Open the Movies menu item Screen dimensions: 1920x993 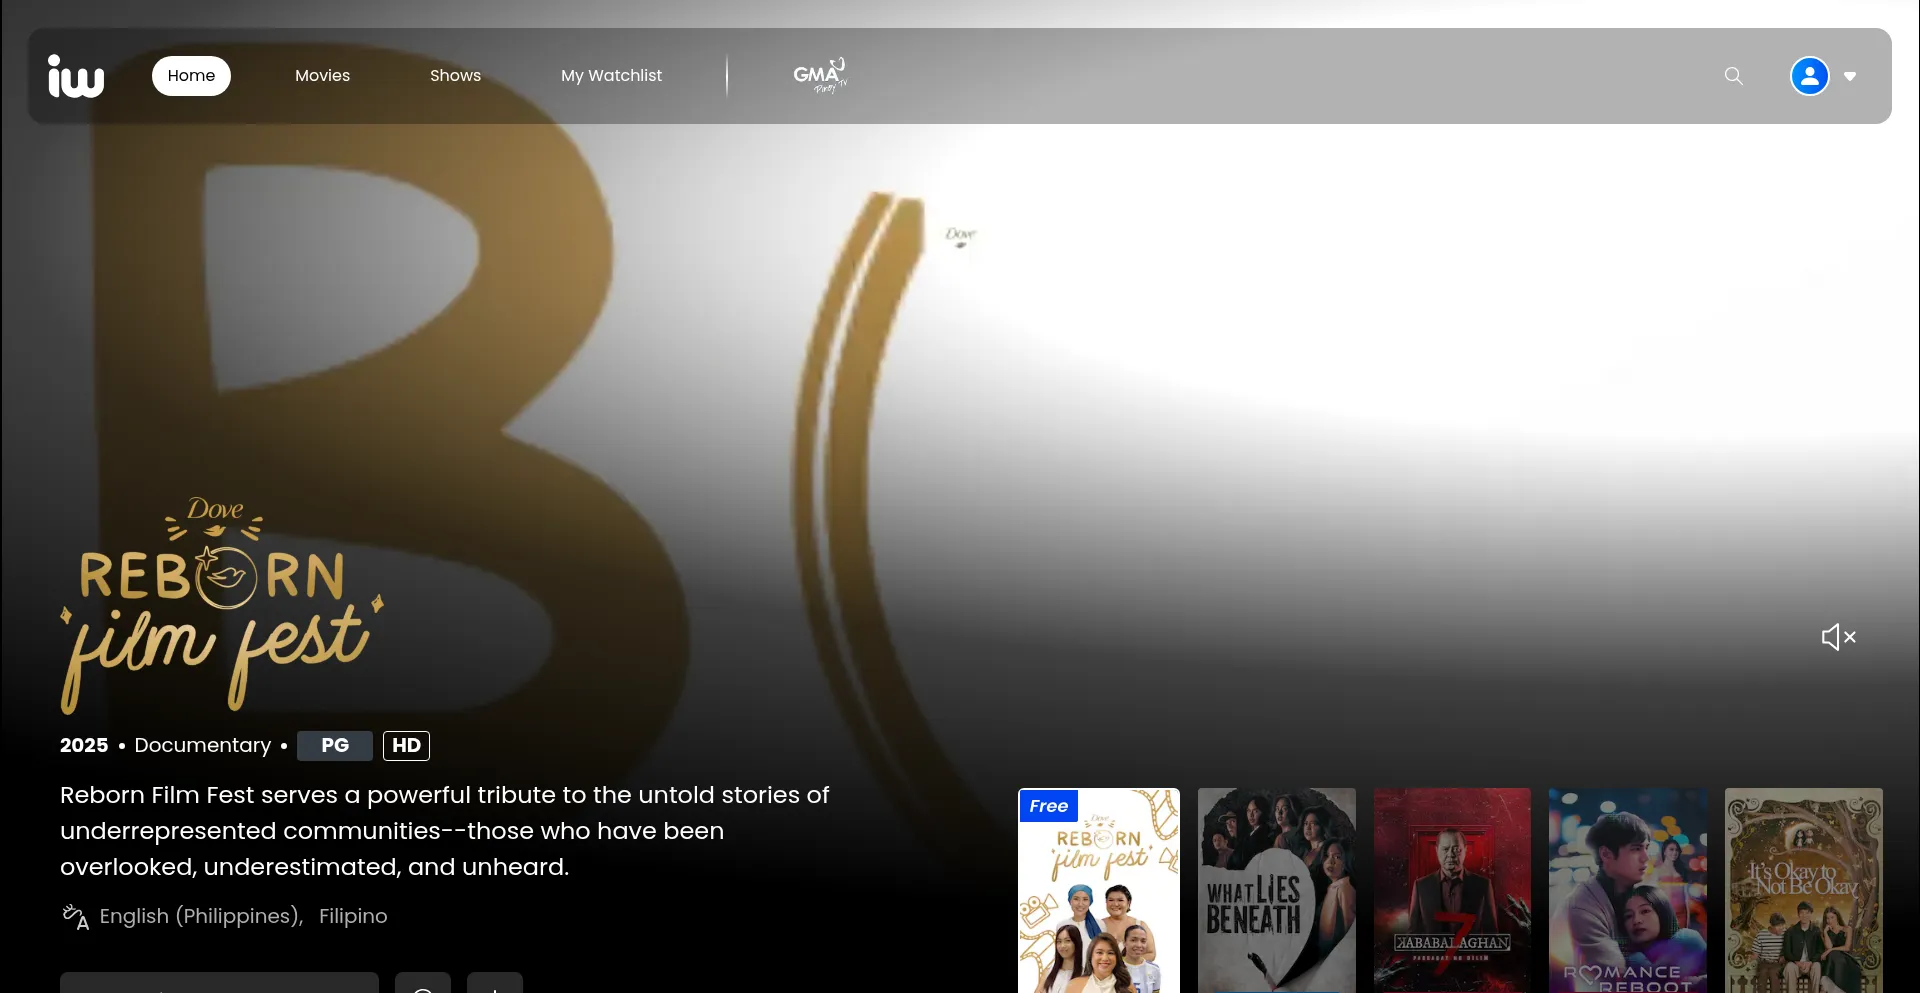(322, 76)
